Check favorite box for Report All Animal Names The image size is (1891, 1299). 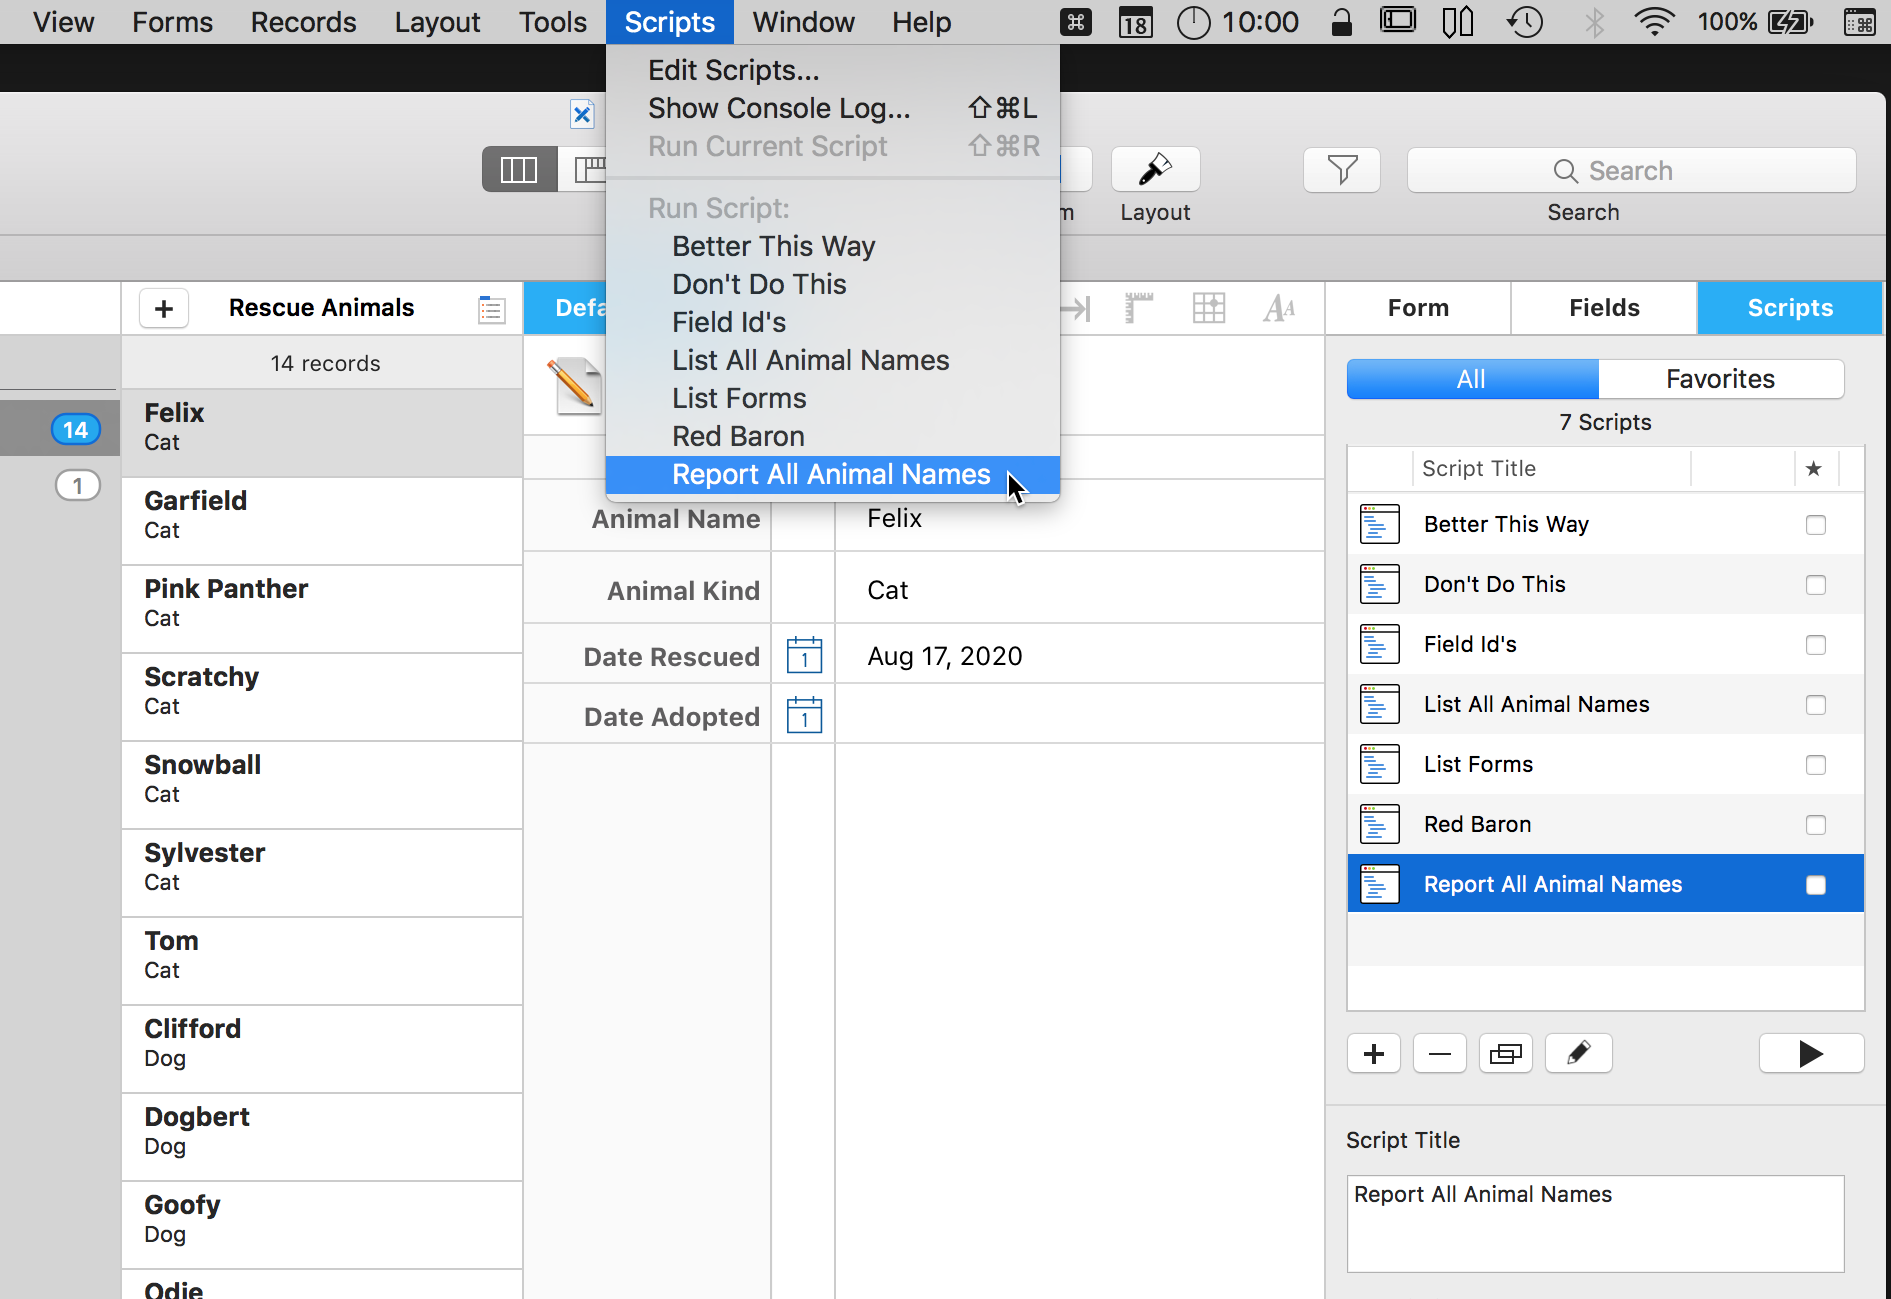click(1815, 885)
